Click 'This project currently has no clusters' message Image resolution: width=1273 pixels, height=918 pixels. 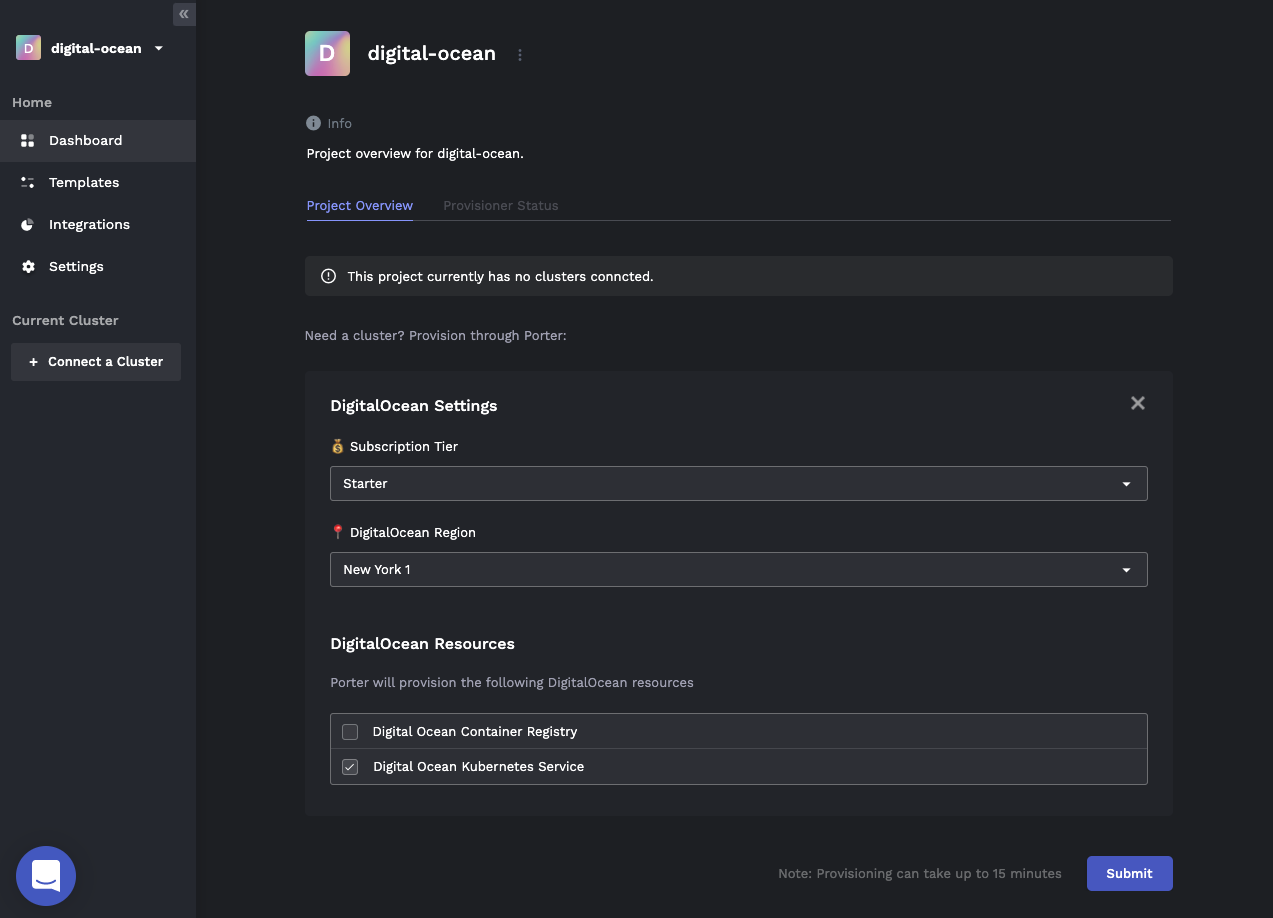click(500, 276)
